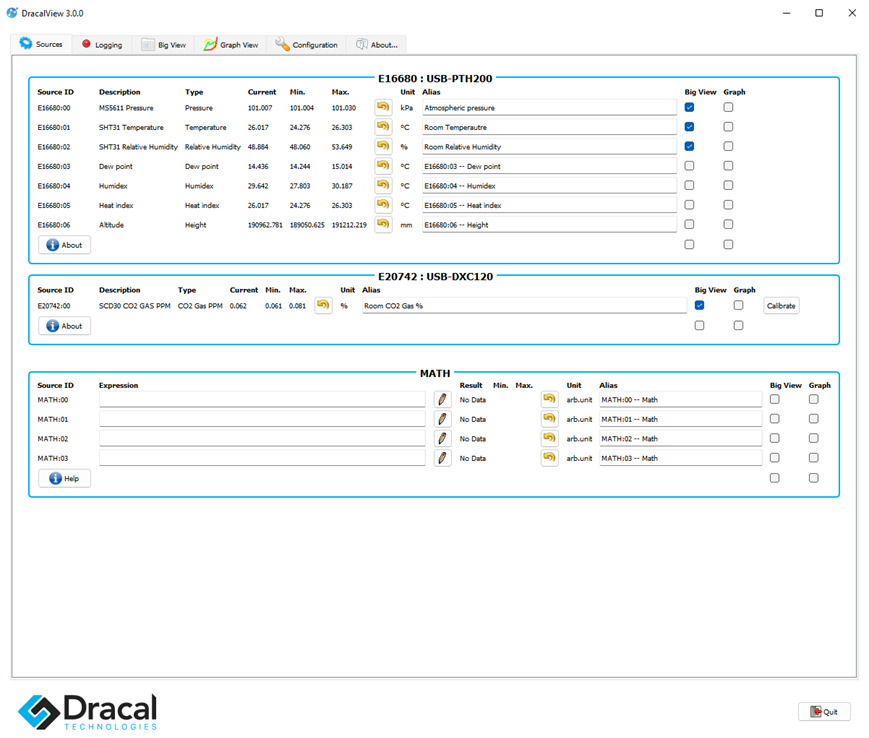
Task: Click the Calibrate button for CO2 sensor
Action: point(781,305)
